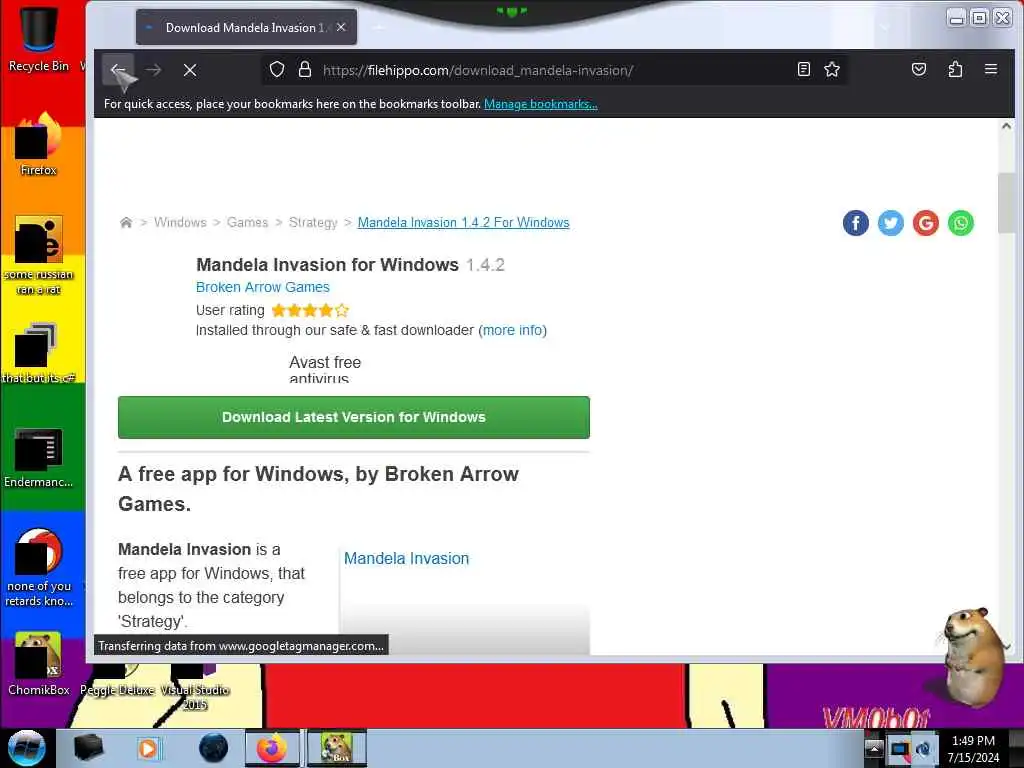Open the Manage bookmarks link
The image size is (1024, 768).
[x=541, y=104]
